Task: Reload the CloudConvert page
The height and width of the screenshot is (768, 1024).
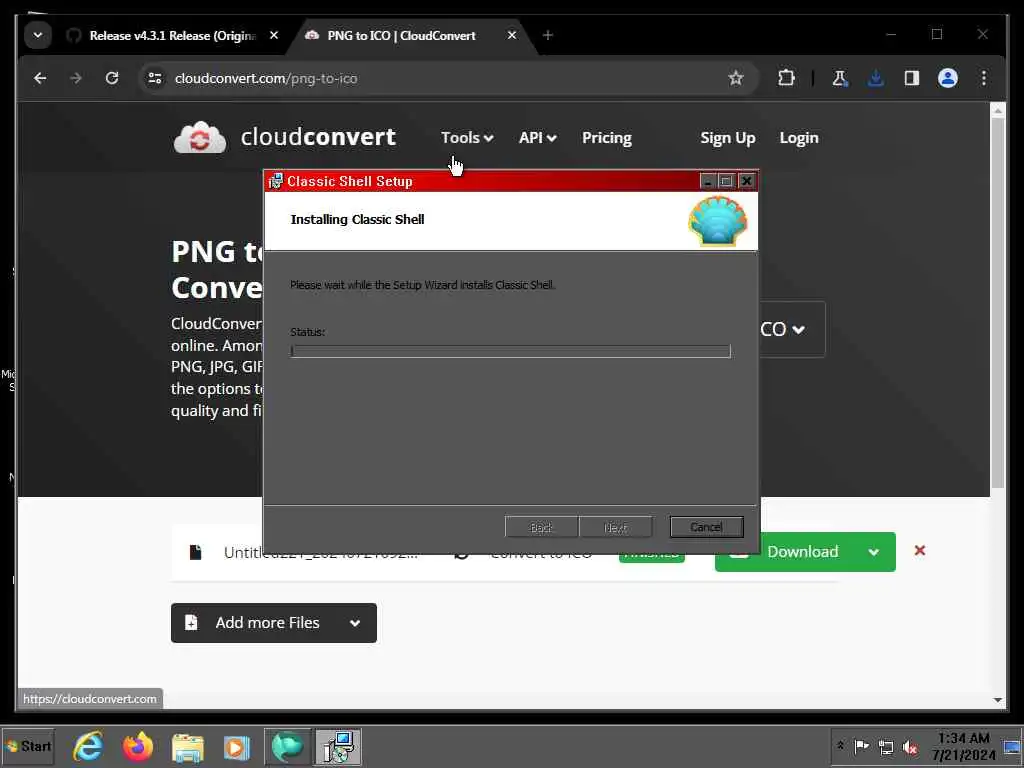Action: coord(112,78)
